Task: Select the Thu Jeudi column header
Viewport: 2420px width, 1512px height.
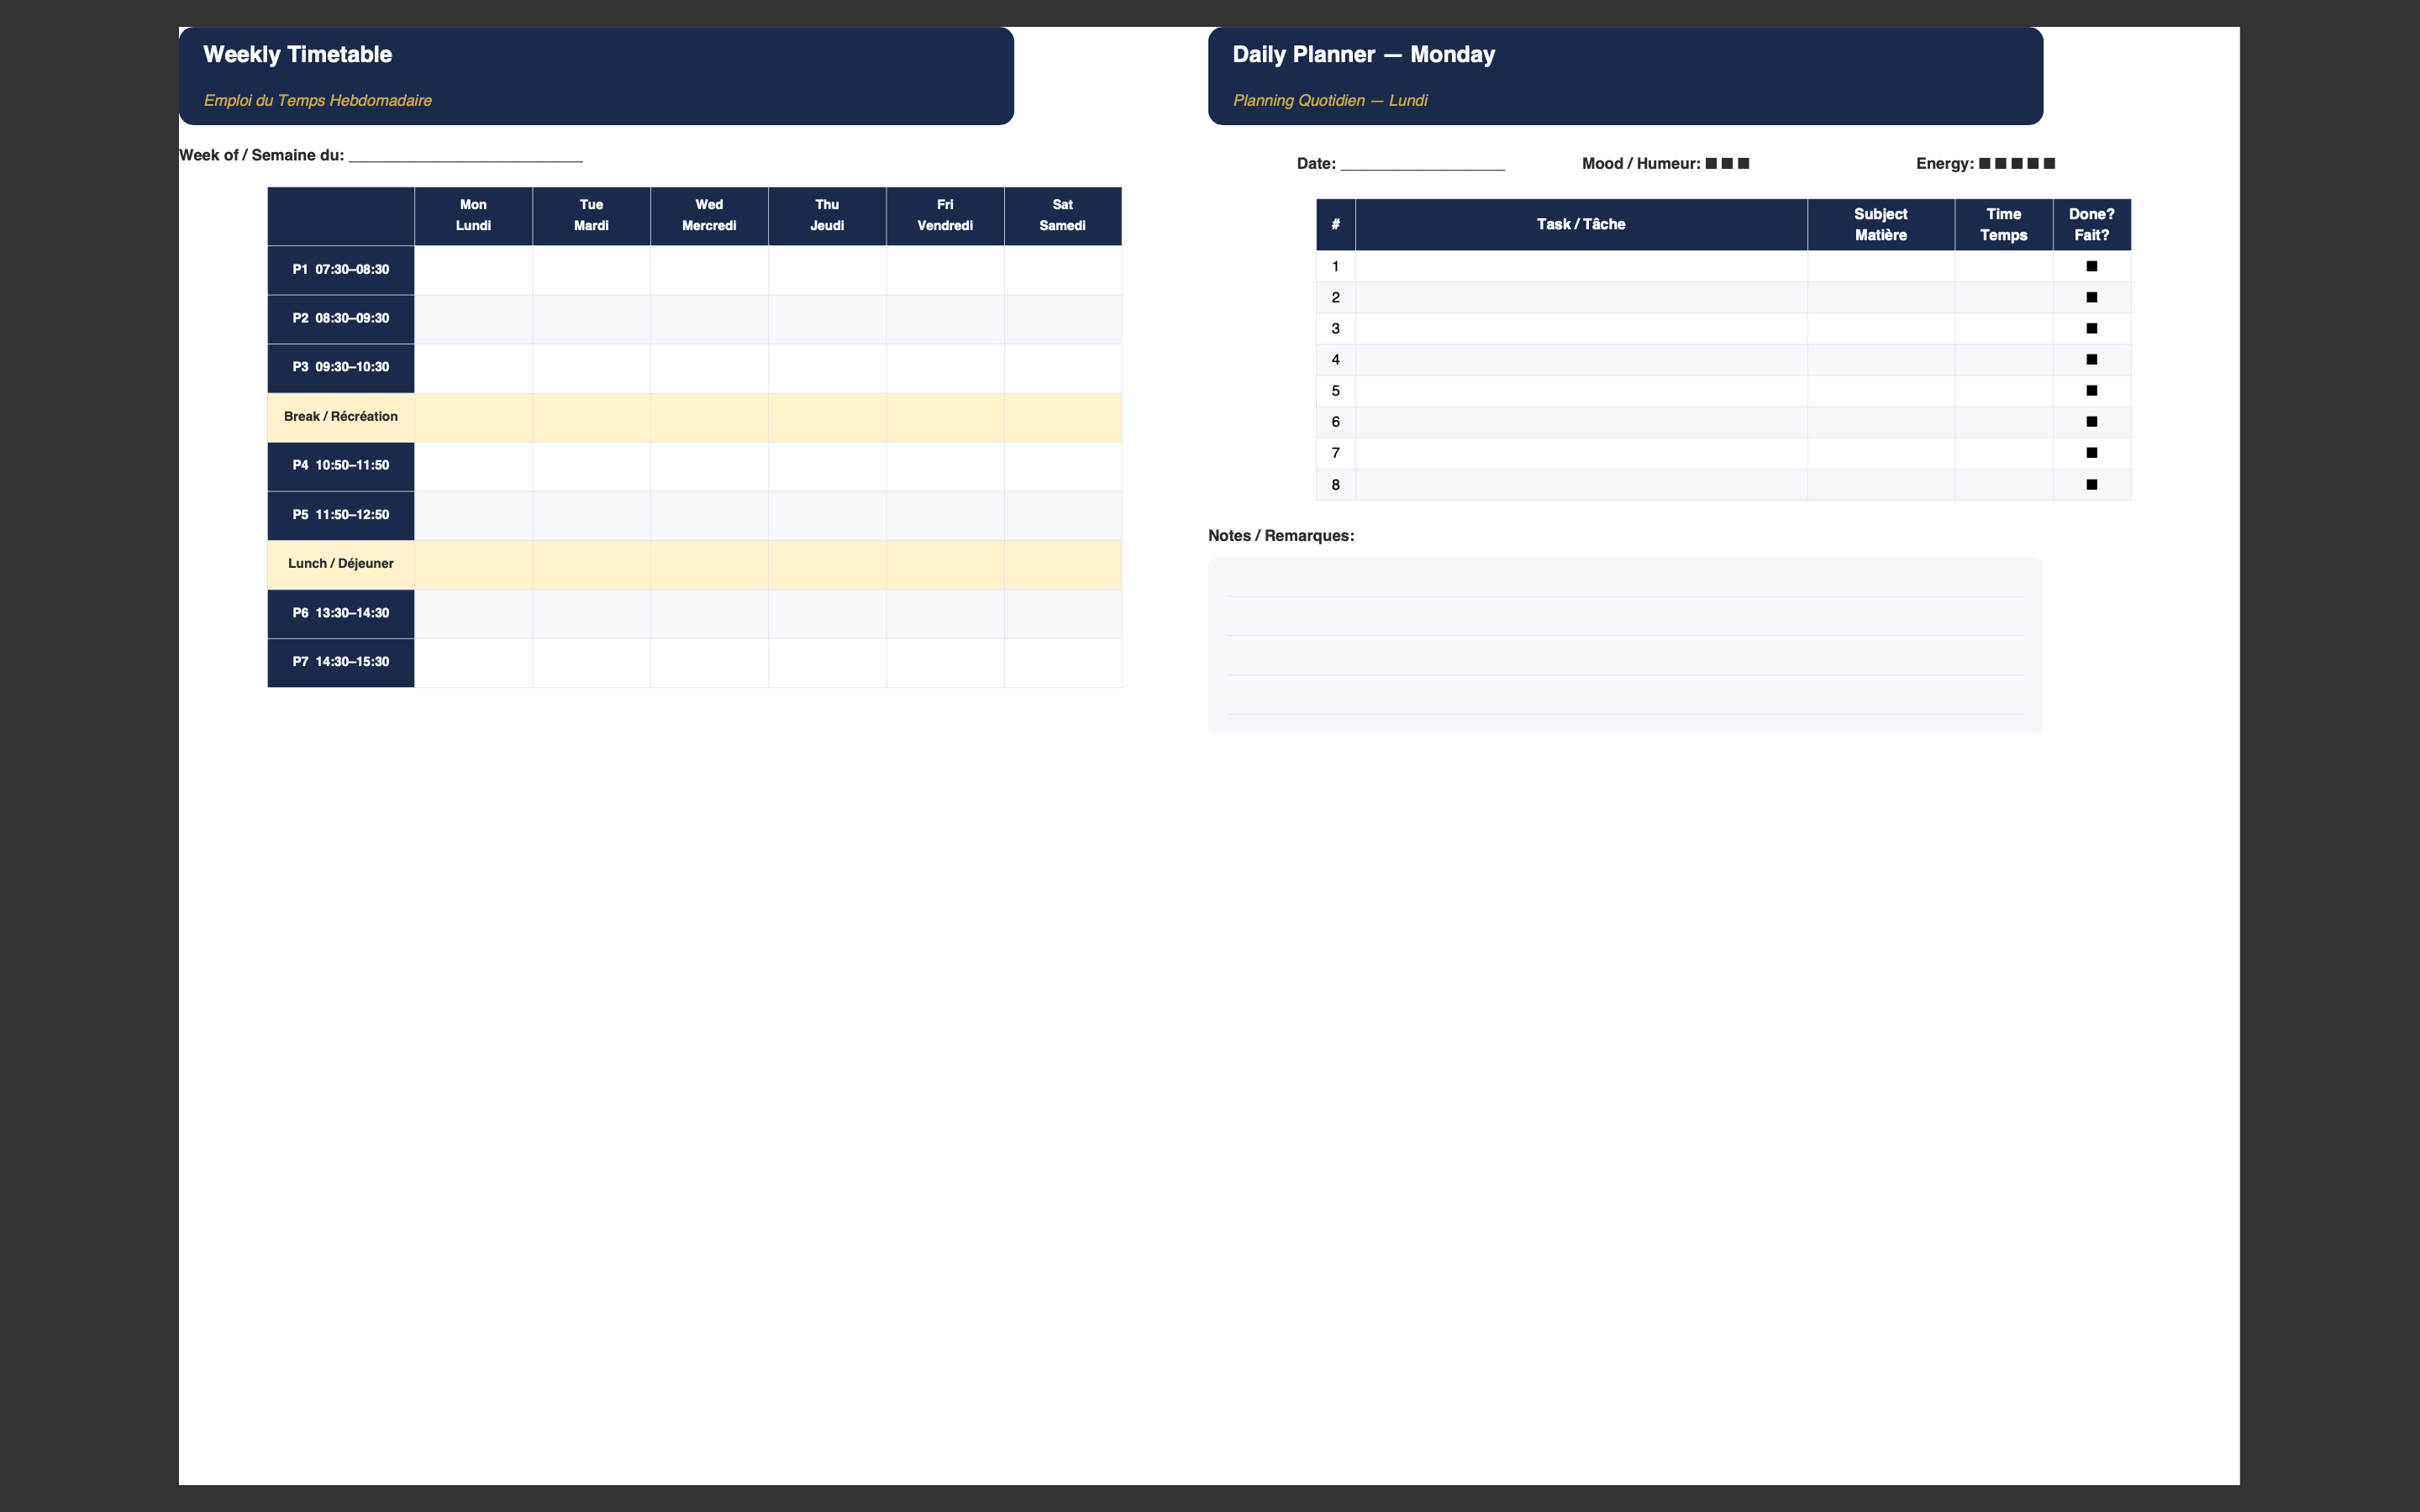Action: [827, 215]
